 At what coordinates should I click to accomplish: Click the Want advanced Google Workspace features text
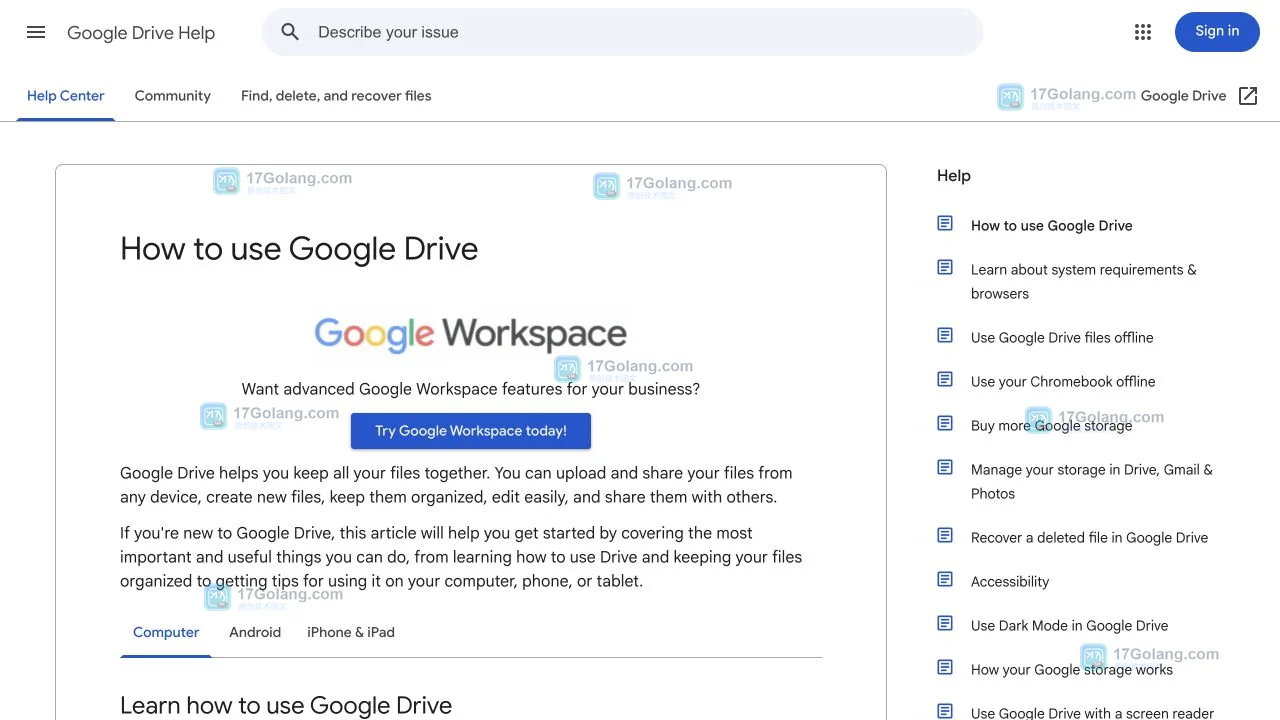[471, 389]
